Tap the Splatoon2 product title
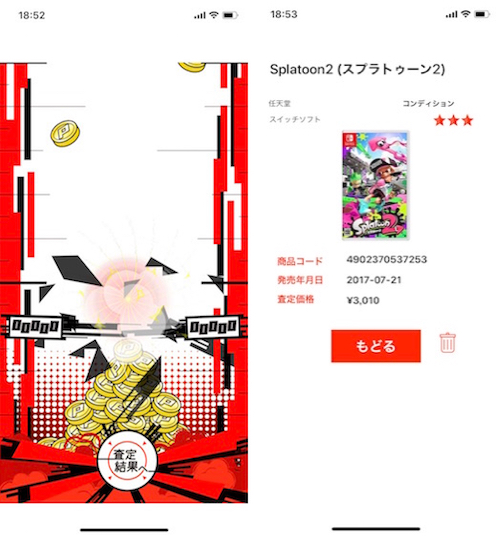500x537 pixels. coord(357,70)
